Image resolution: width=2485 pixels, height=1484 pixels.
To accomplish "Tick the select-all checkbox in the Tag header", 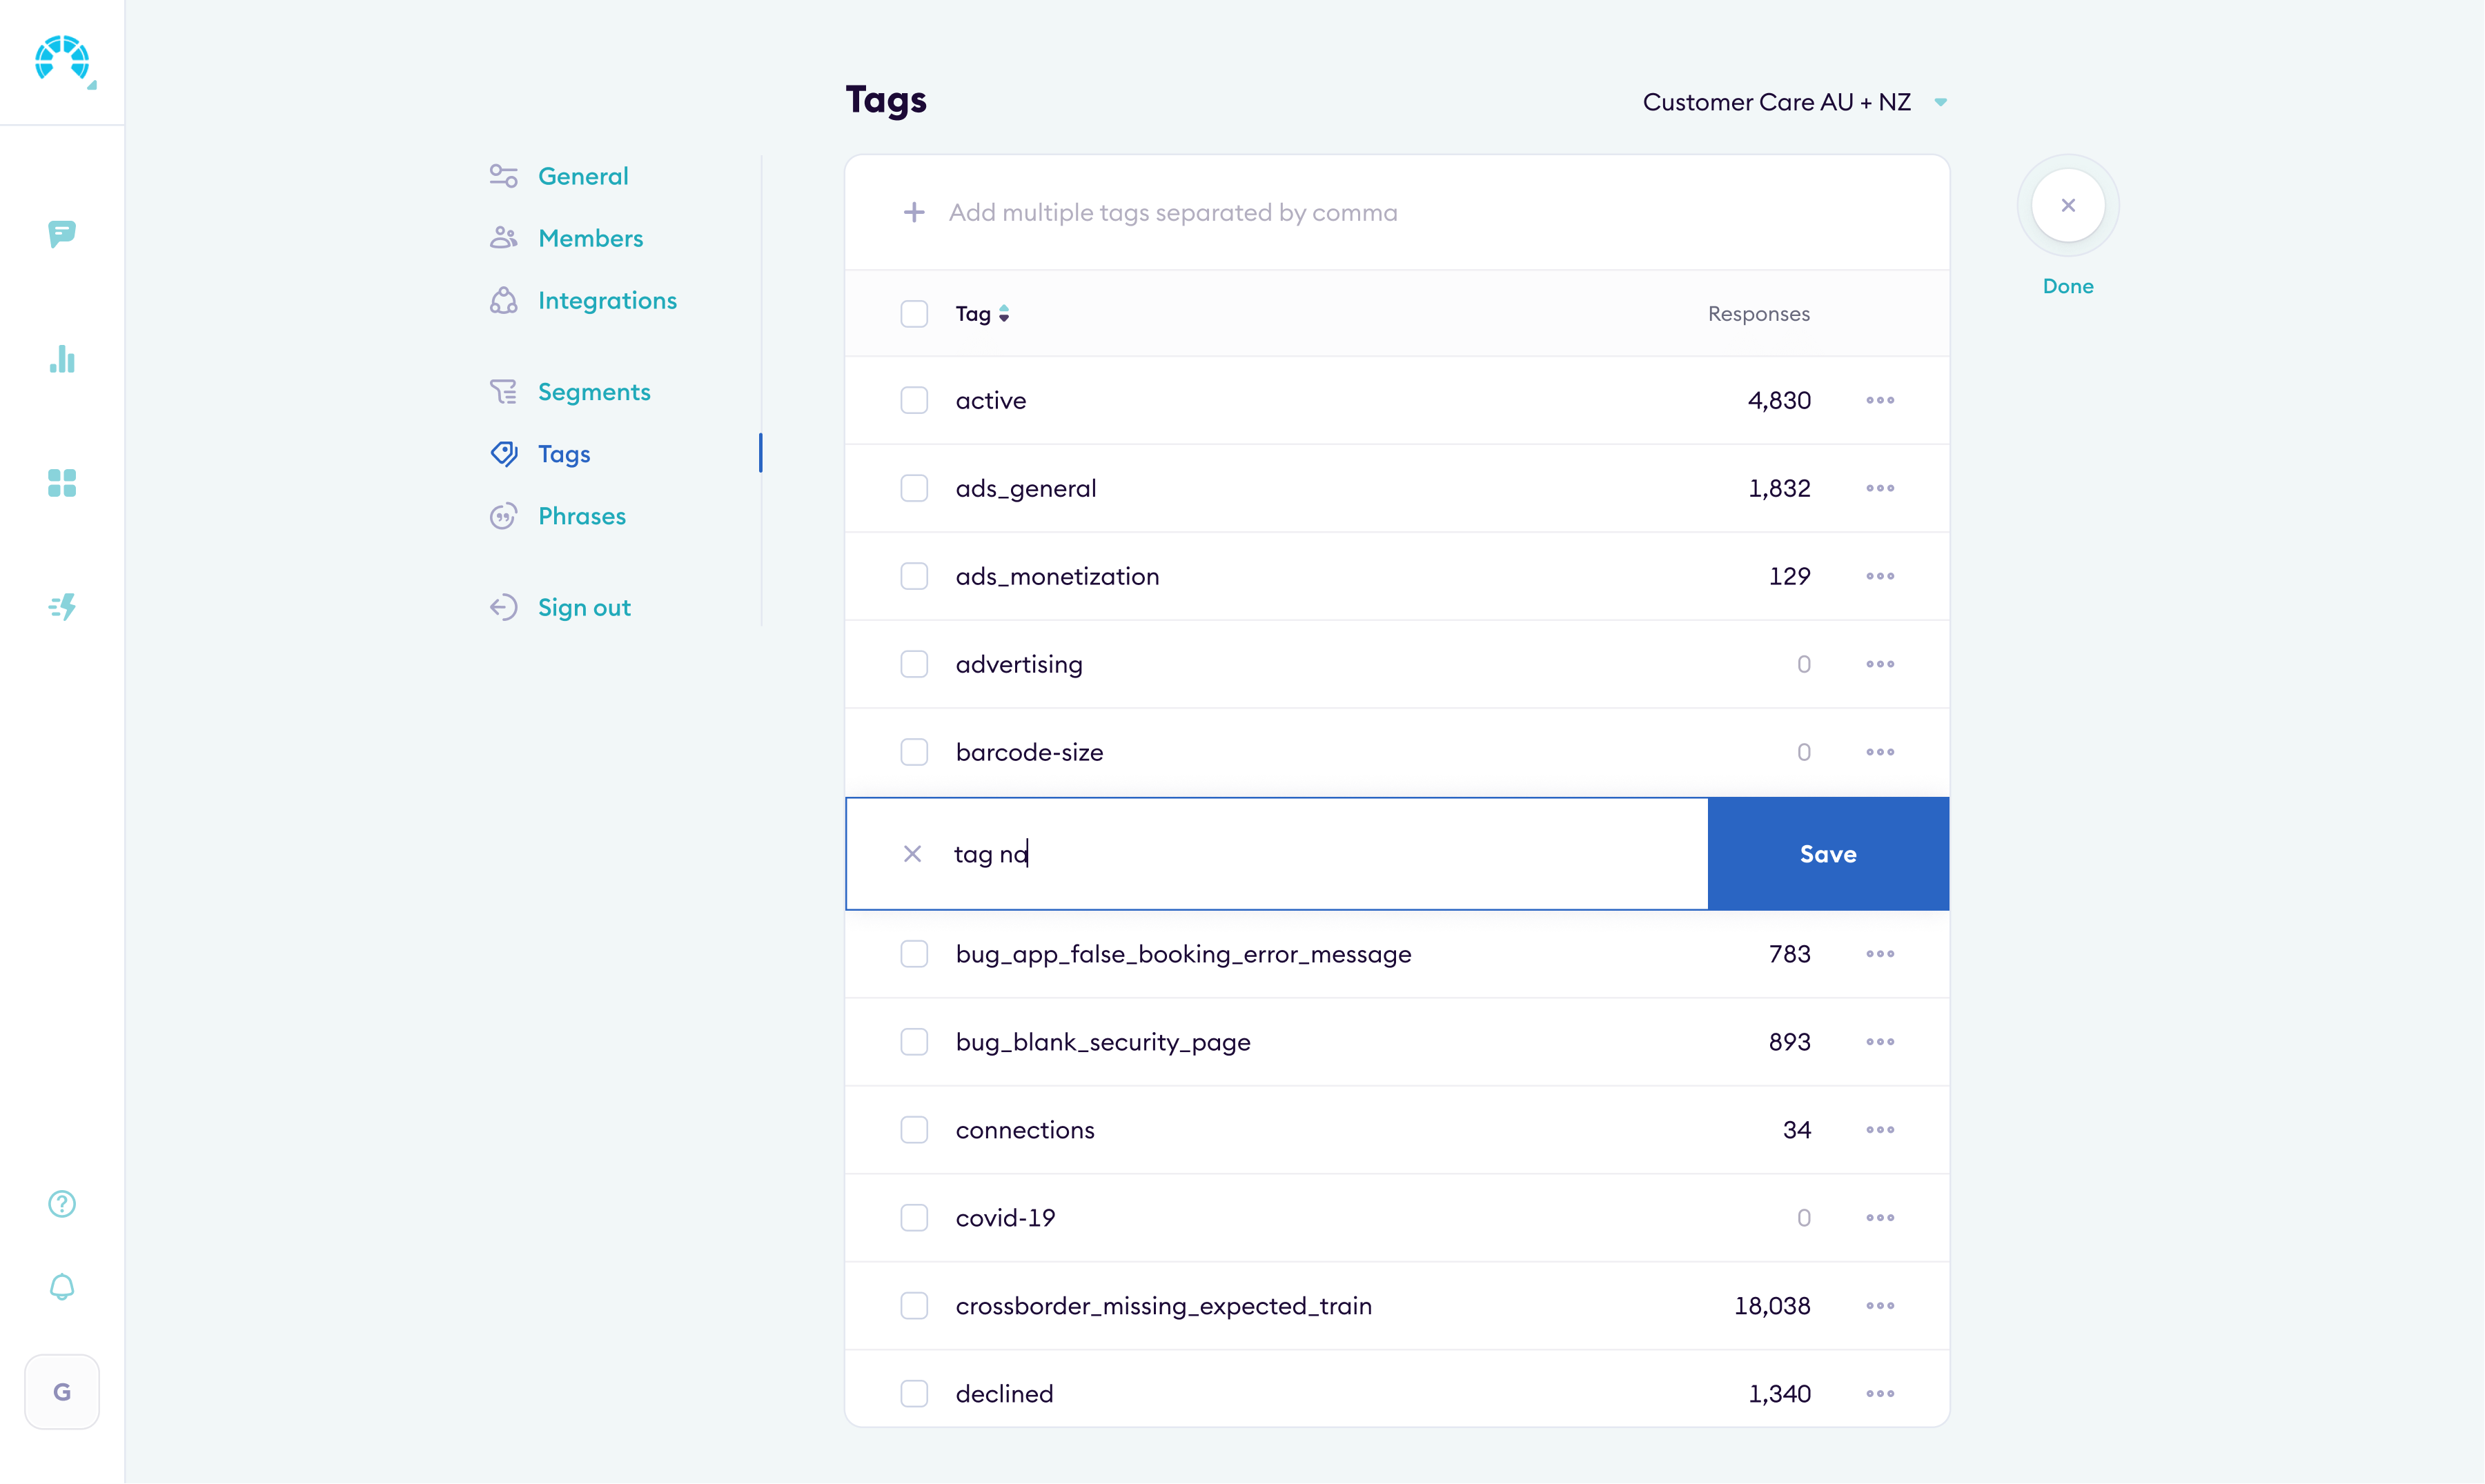I will pyautogui.click(x=914, y=313).
